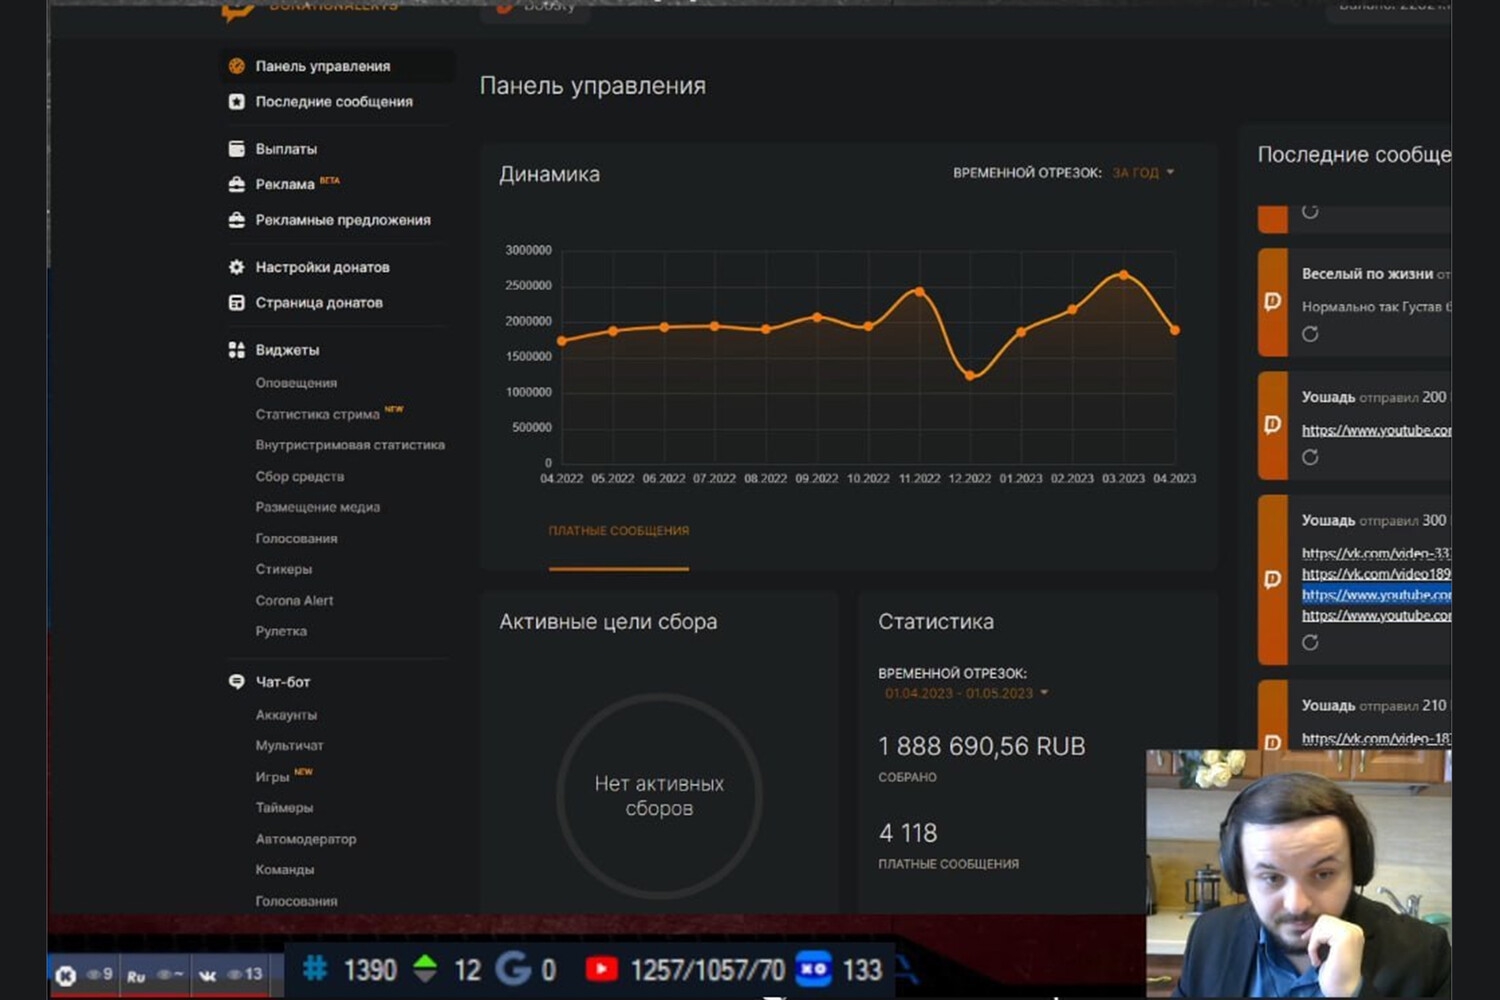Image resolution: width=1500 pixels, height=1000 pixels.
Task: Open Статистика стрима widget
Action: point(317,414)
